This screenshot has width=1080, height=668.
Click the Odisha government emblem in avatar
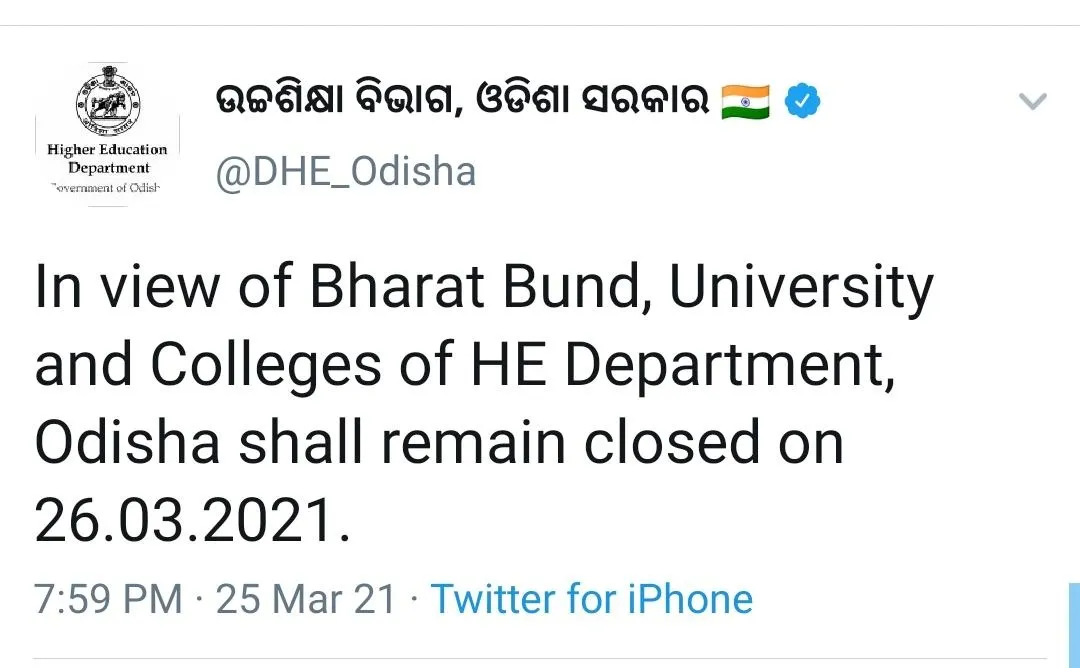[108, 101]
